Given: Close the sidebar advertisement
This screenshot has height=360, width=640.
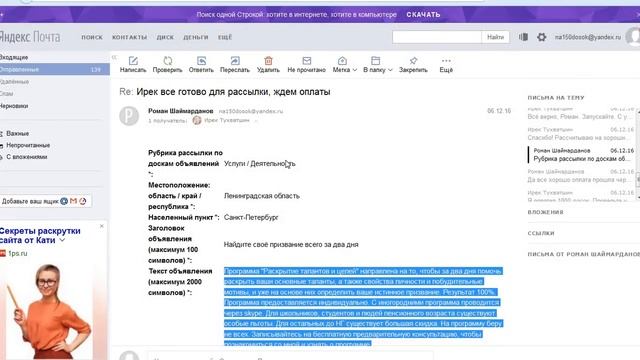Looking at the screenshot, I should [102, 226].
